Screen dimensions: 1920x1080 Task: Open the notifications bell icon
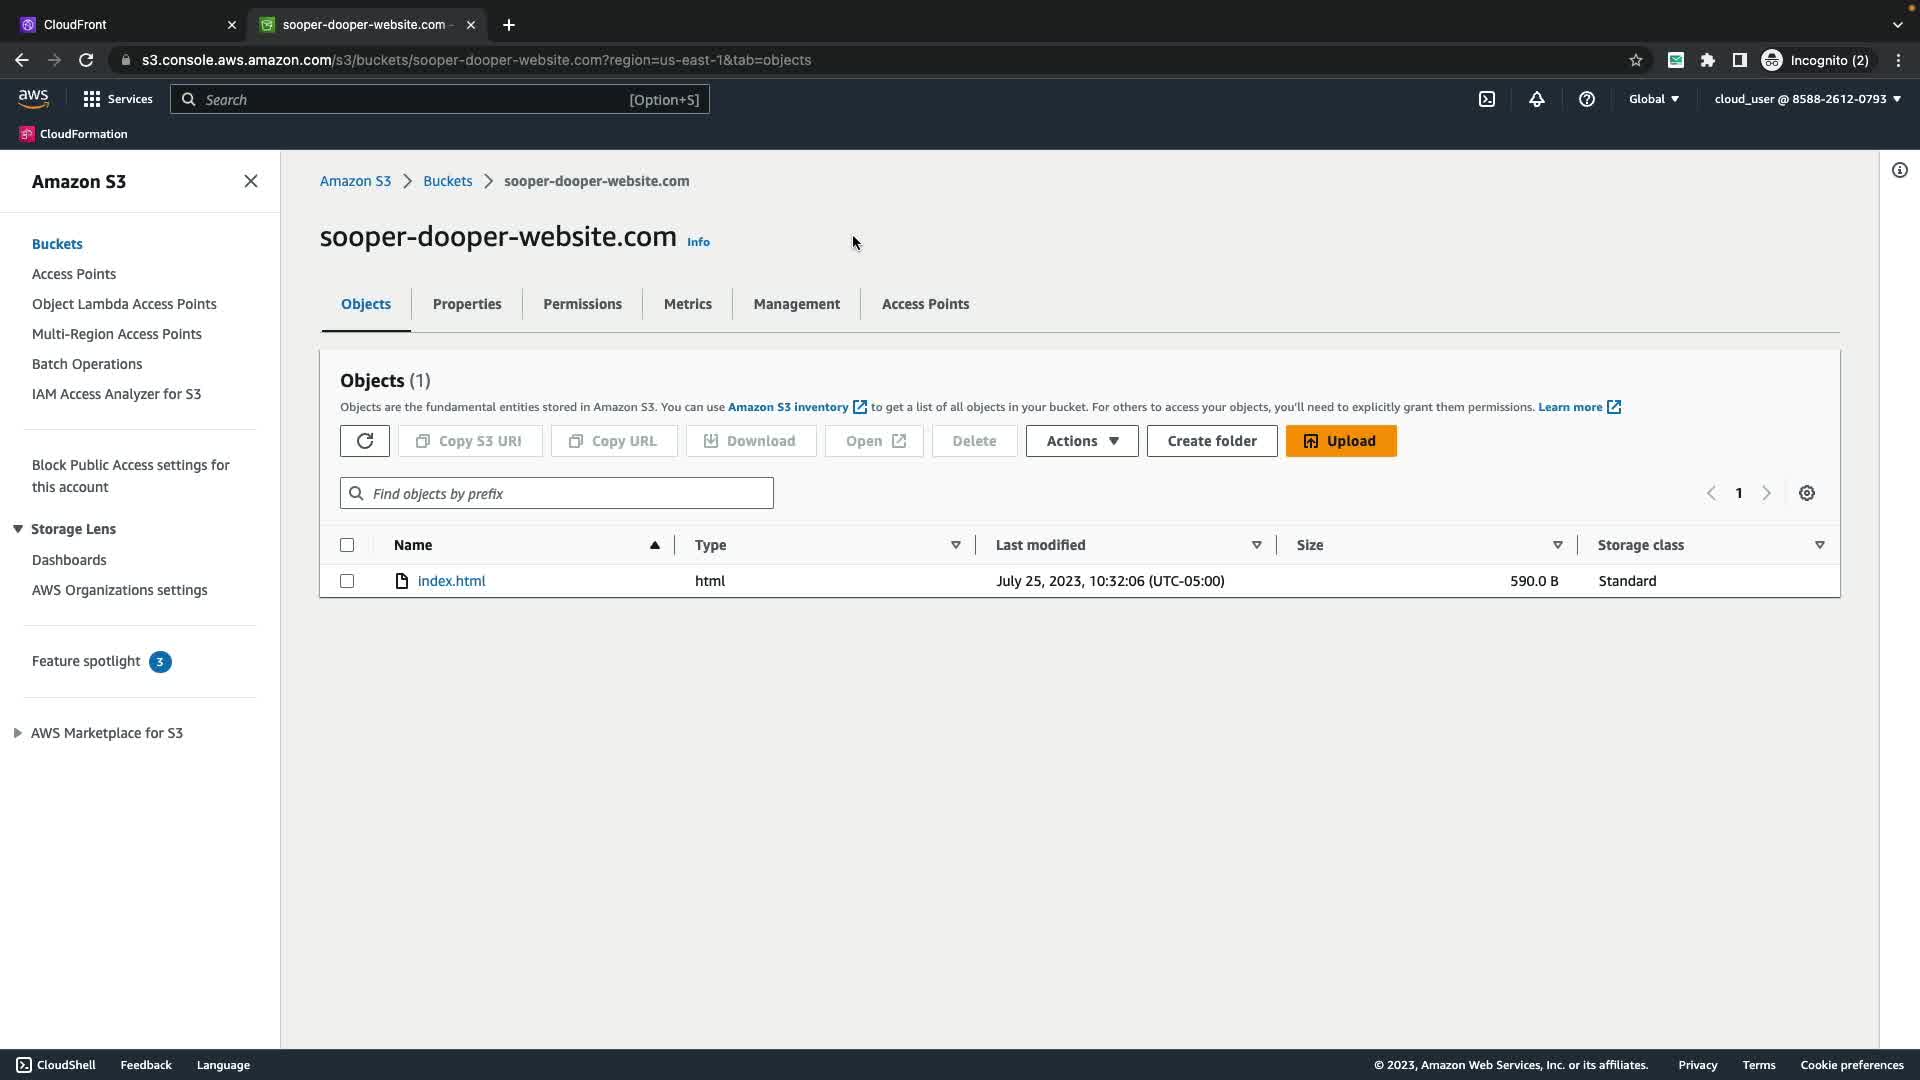[1537, 99]
